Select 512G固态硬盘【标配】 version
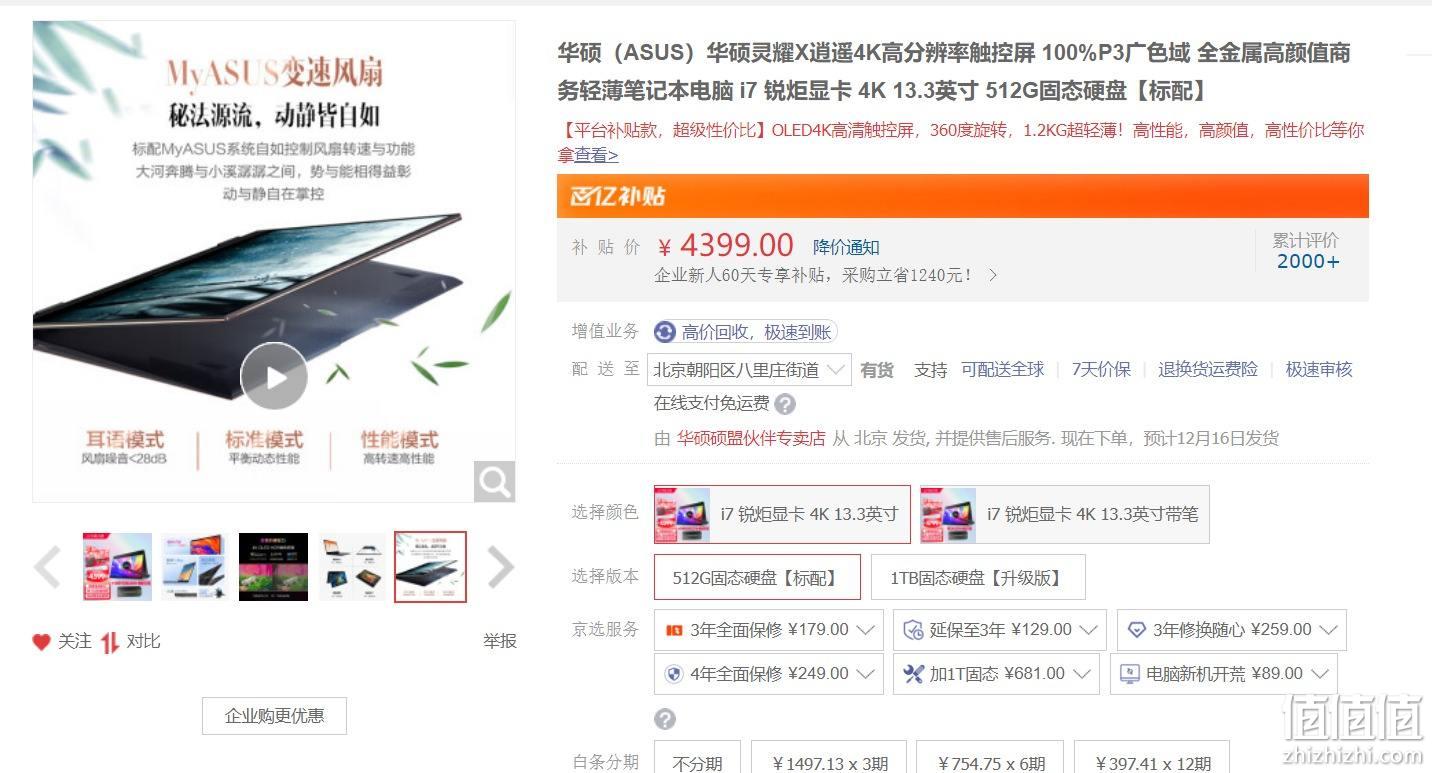This screenshot has height=773, width=1432. [757, 577]
